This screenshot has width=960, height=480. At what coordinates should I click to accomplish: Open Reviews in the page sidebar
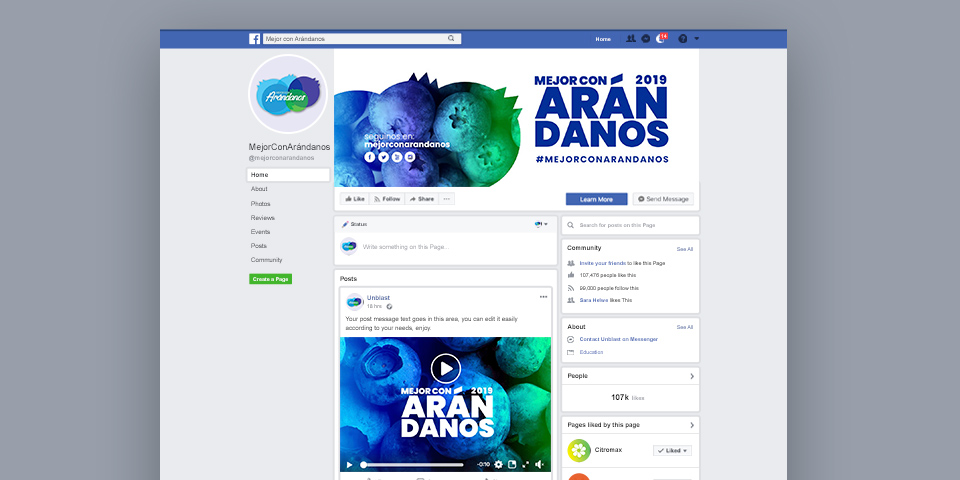click(263, 217)
